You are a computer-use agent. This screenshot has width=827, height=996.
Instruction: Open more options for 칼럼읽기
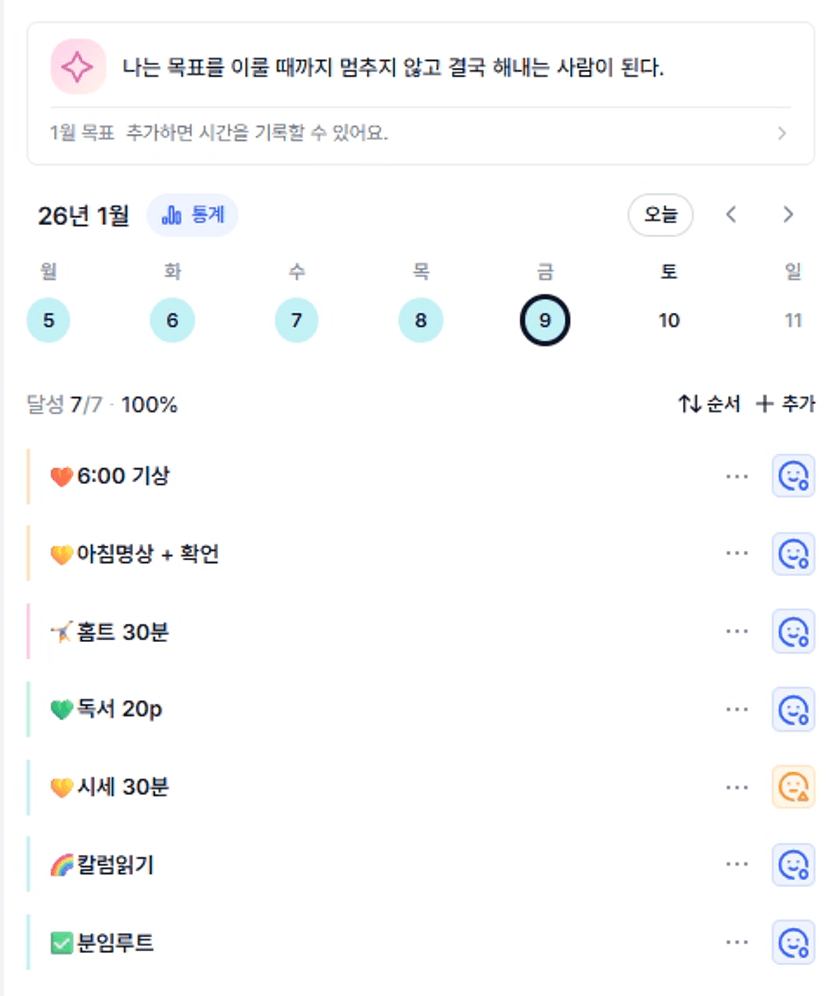(737, 865)
